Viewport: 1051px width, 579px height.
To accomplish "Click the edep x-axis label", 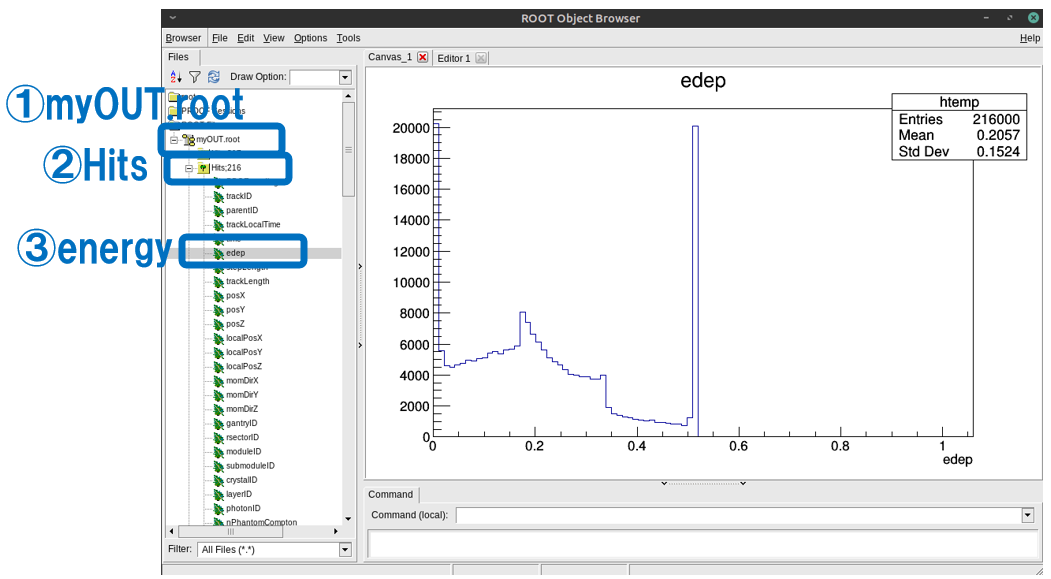I will tap(957, 460).
